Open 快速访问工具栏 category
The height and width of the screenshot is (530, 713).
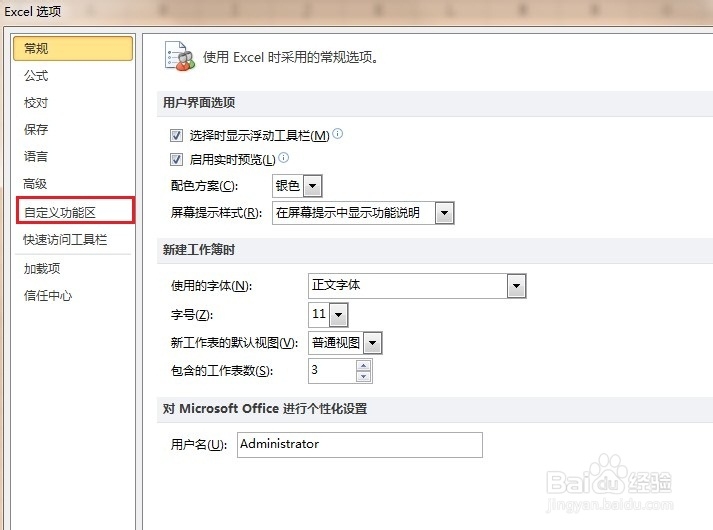pos(65,239)
